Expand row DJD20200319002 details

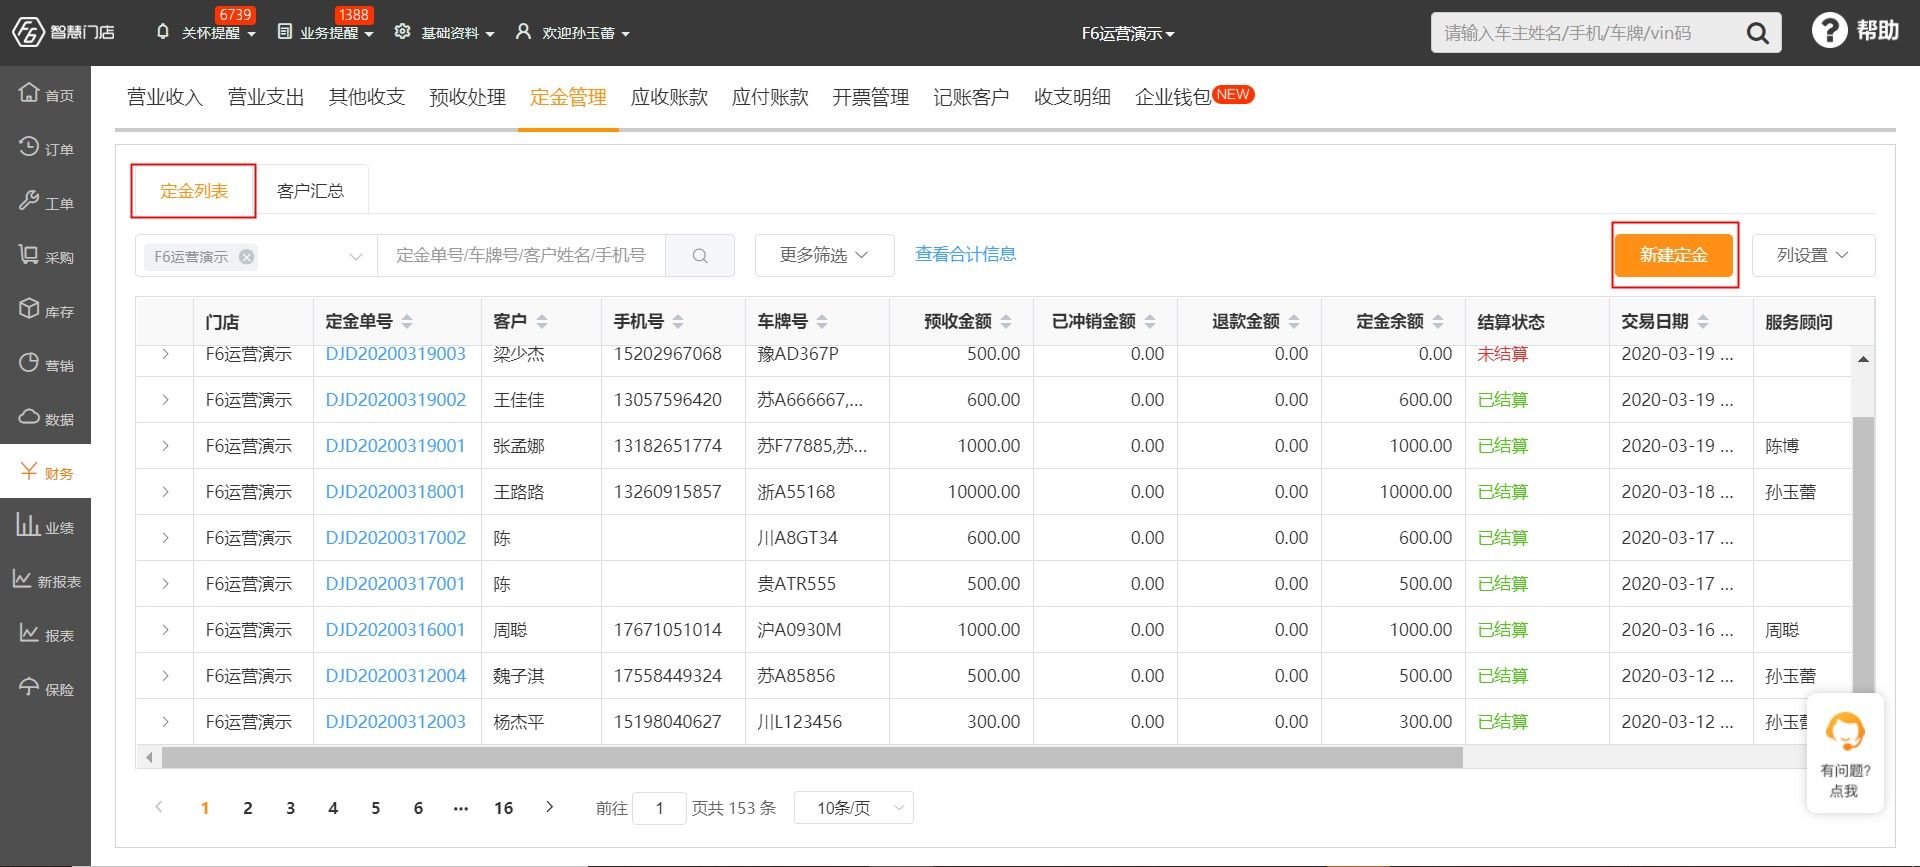click(x=166, y=400)
